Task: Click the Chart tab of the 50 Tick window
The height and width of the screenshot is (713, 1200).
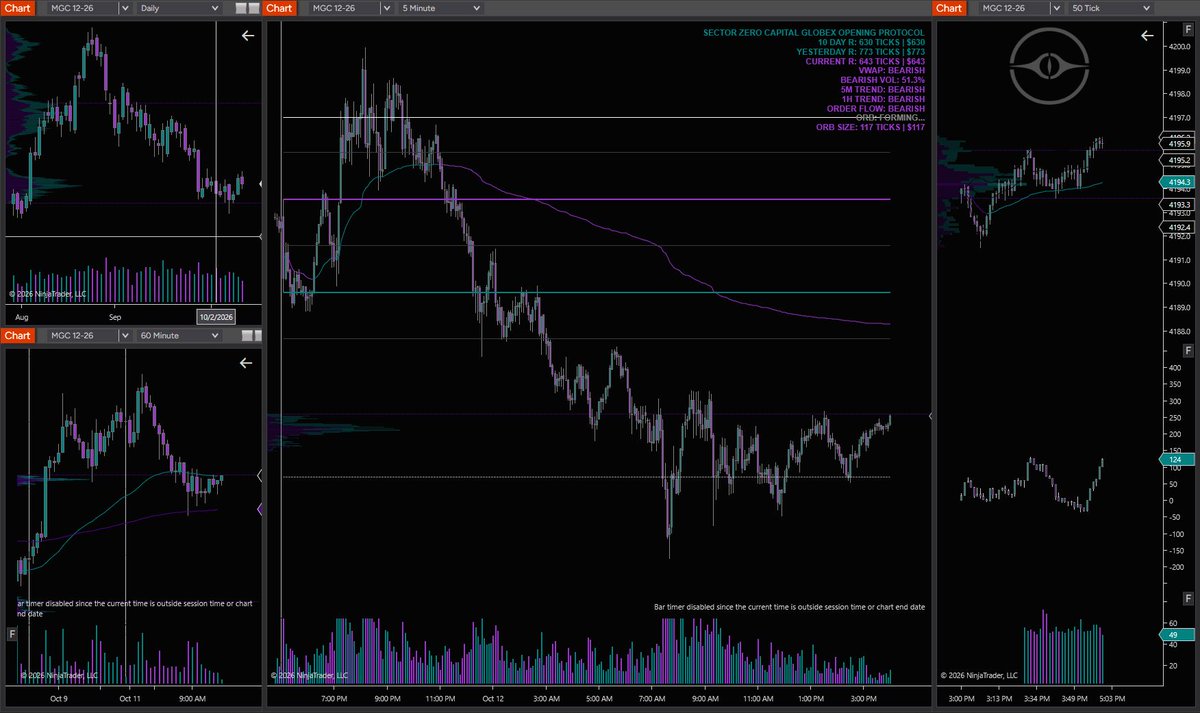Action: [949, 8]
